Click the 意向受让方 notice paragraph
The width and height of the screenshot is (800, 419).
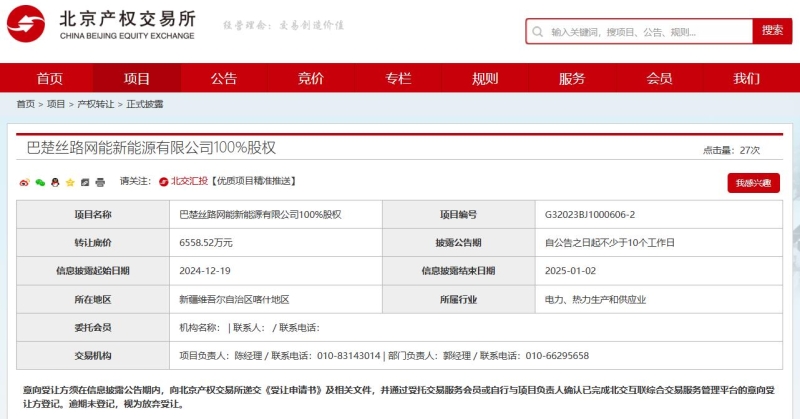pos(398,397)
